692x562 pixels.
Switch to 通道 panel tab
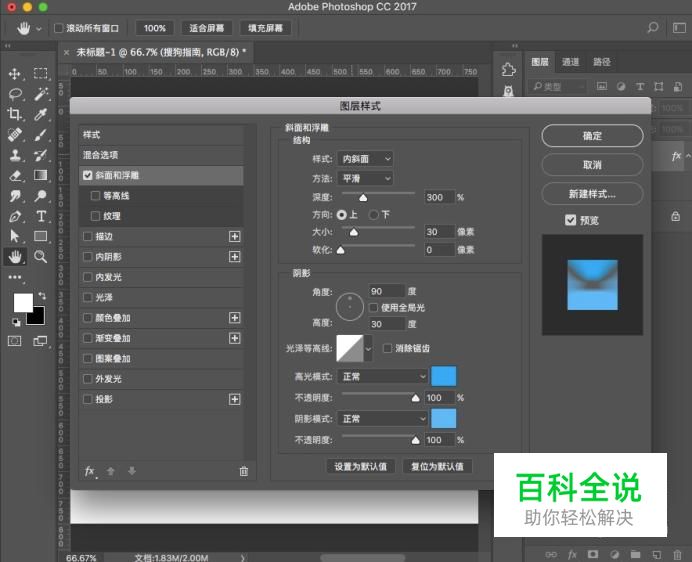click(570, 62)
